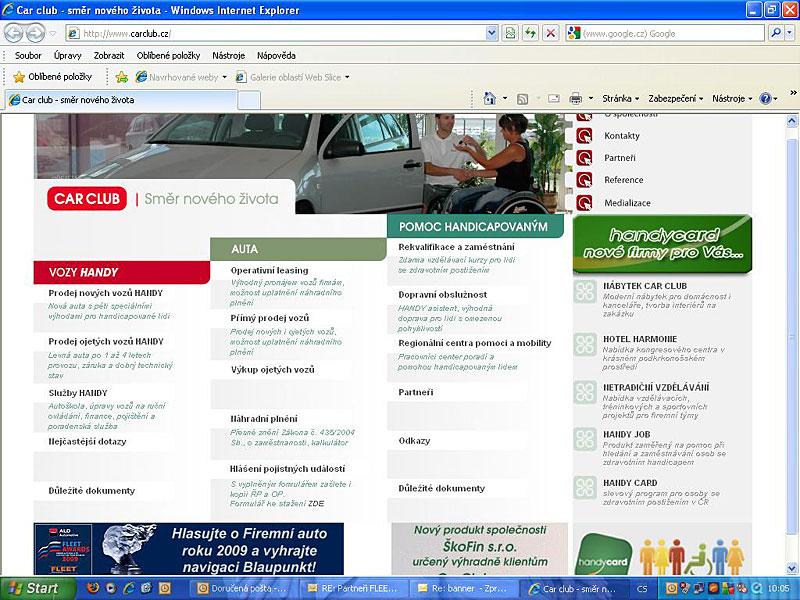The width and height of the screenshot is (800, 600).
Task: Launch Internet Explorer from quick launch
Action: click(129, 588)
